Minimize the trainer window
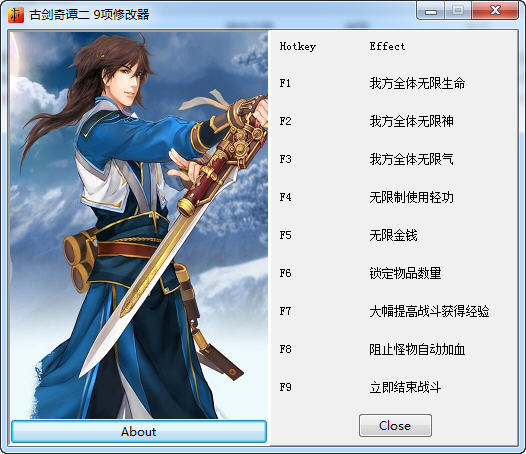526x454 pixels. pos(431,11)
